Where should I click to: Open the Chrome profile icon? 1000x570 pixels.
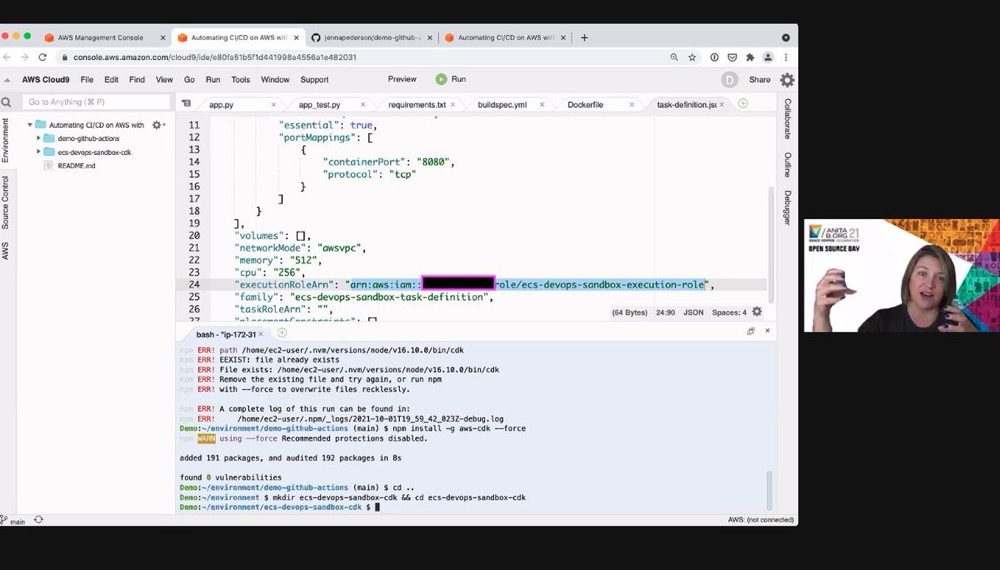tap(768, 57)
